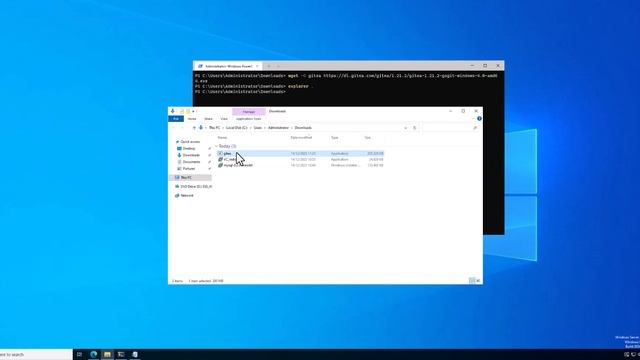Image resolution: width=640 pixels, height=360 pixels.
Task: Select the gitea application file
Action: coord(300,153)
